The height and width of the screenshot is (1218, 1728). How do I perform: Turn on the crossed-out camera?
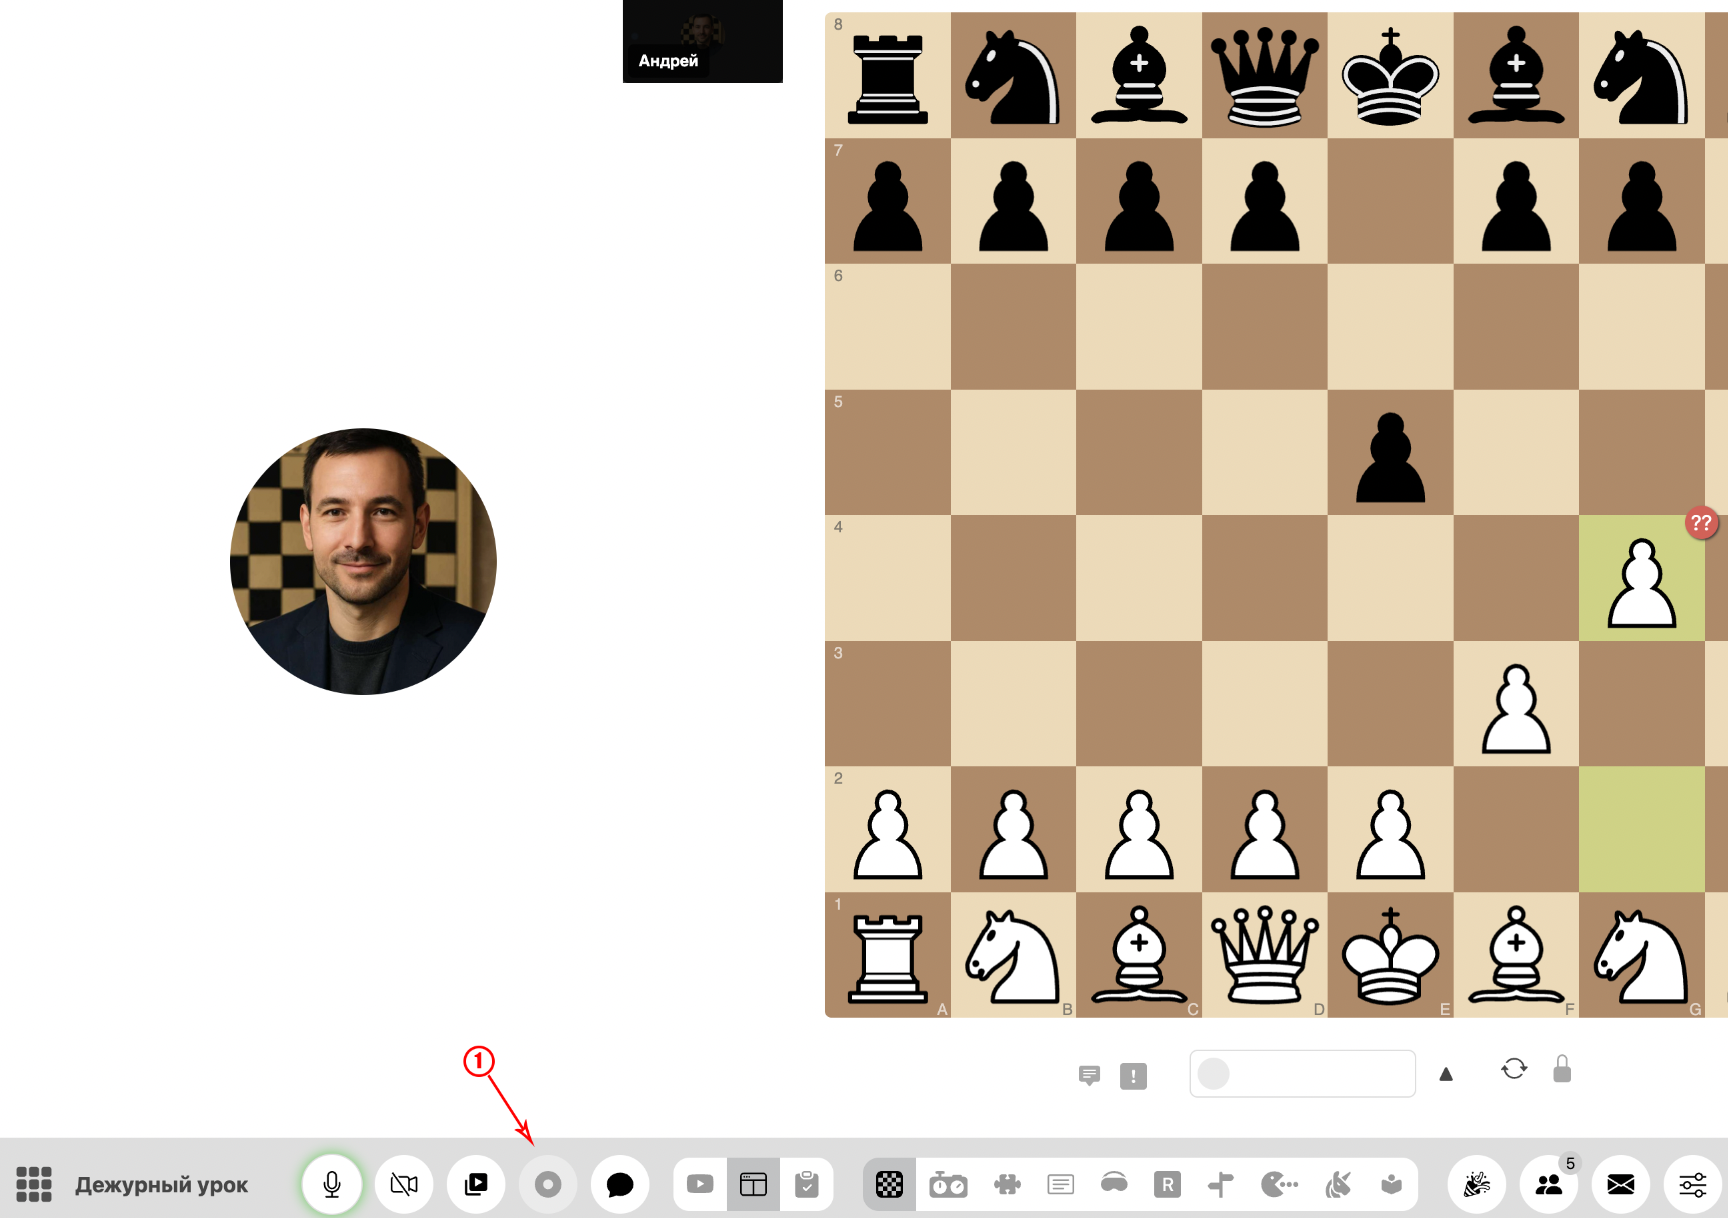(404, 1184)
